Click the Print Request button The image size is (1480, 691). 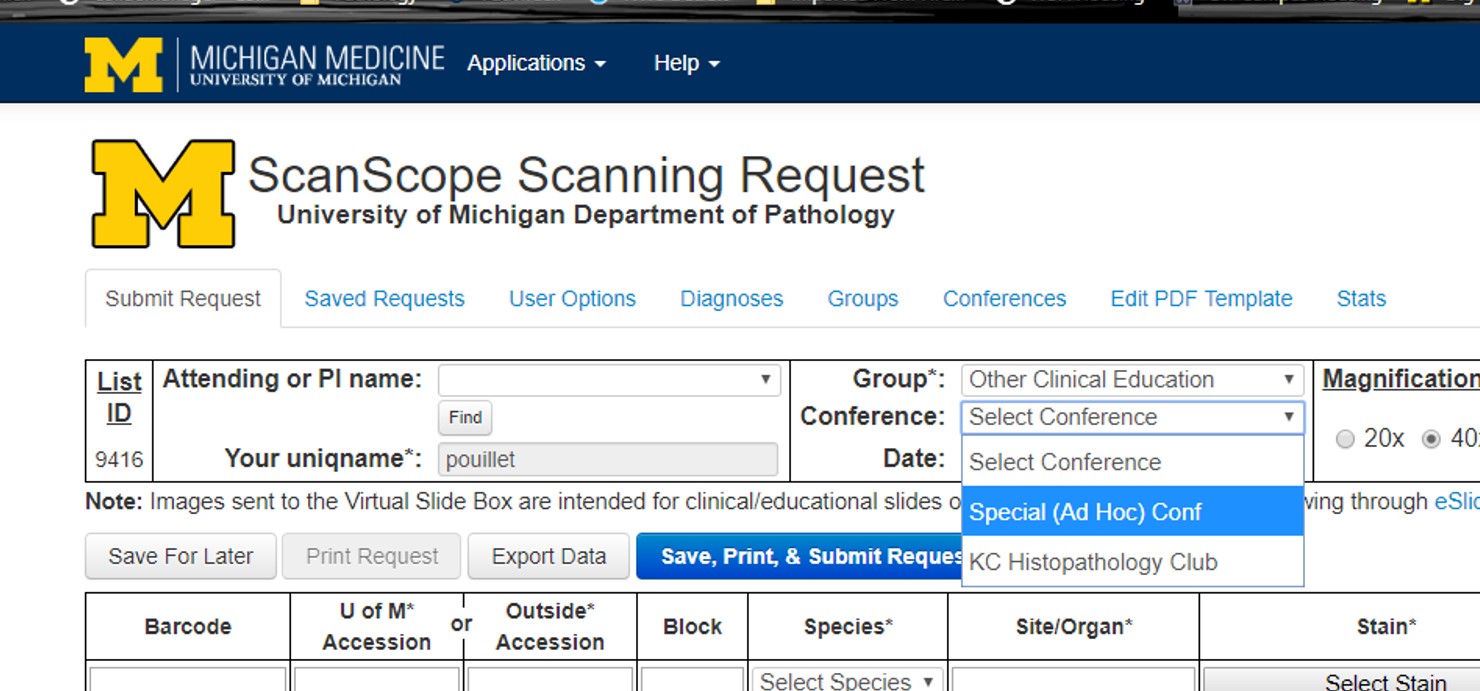click(x=372, y=557)
